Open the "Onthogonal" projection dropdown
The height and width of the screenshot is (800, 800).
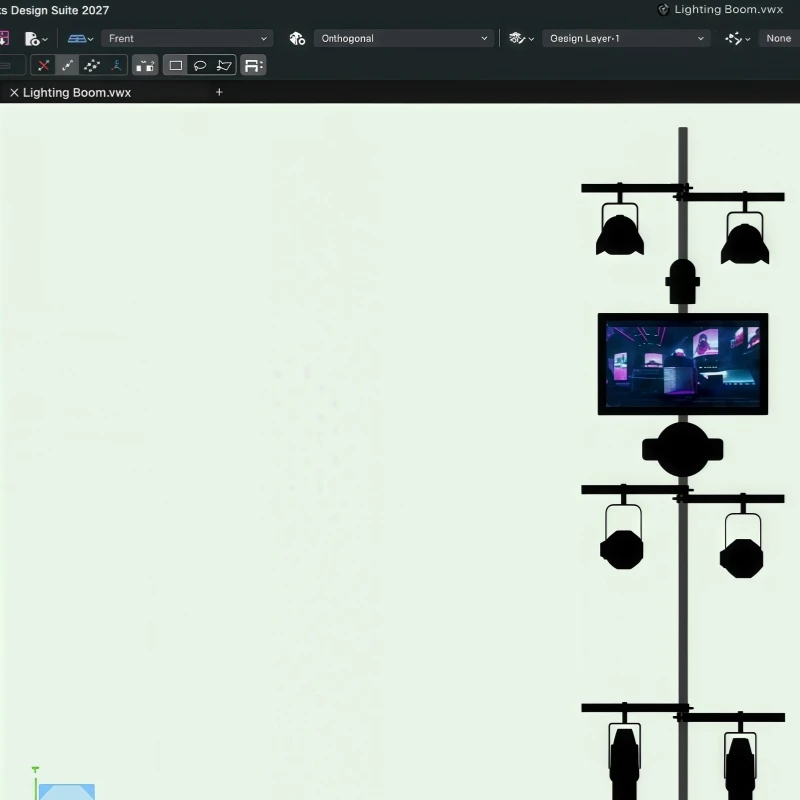[404, 38]
